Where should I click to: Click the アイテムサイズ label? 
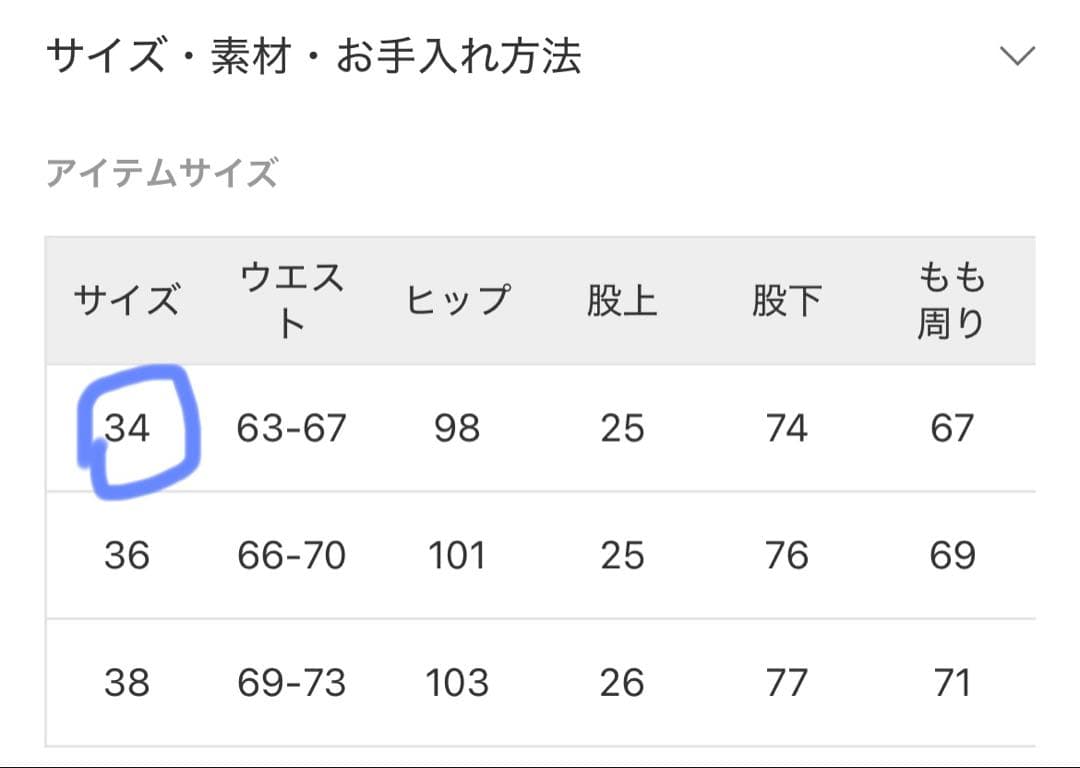coord(162,174)
